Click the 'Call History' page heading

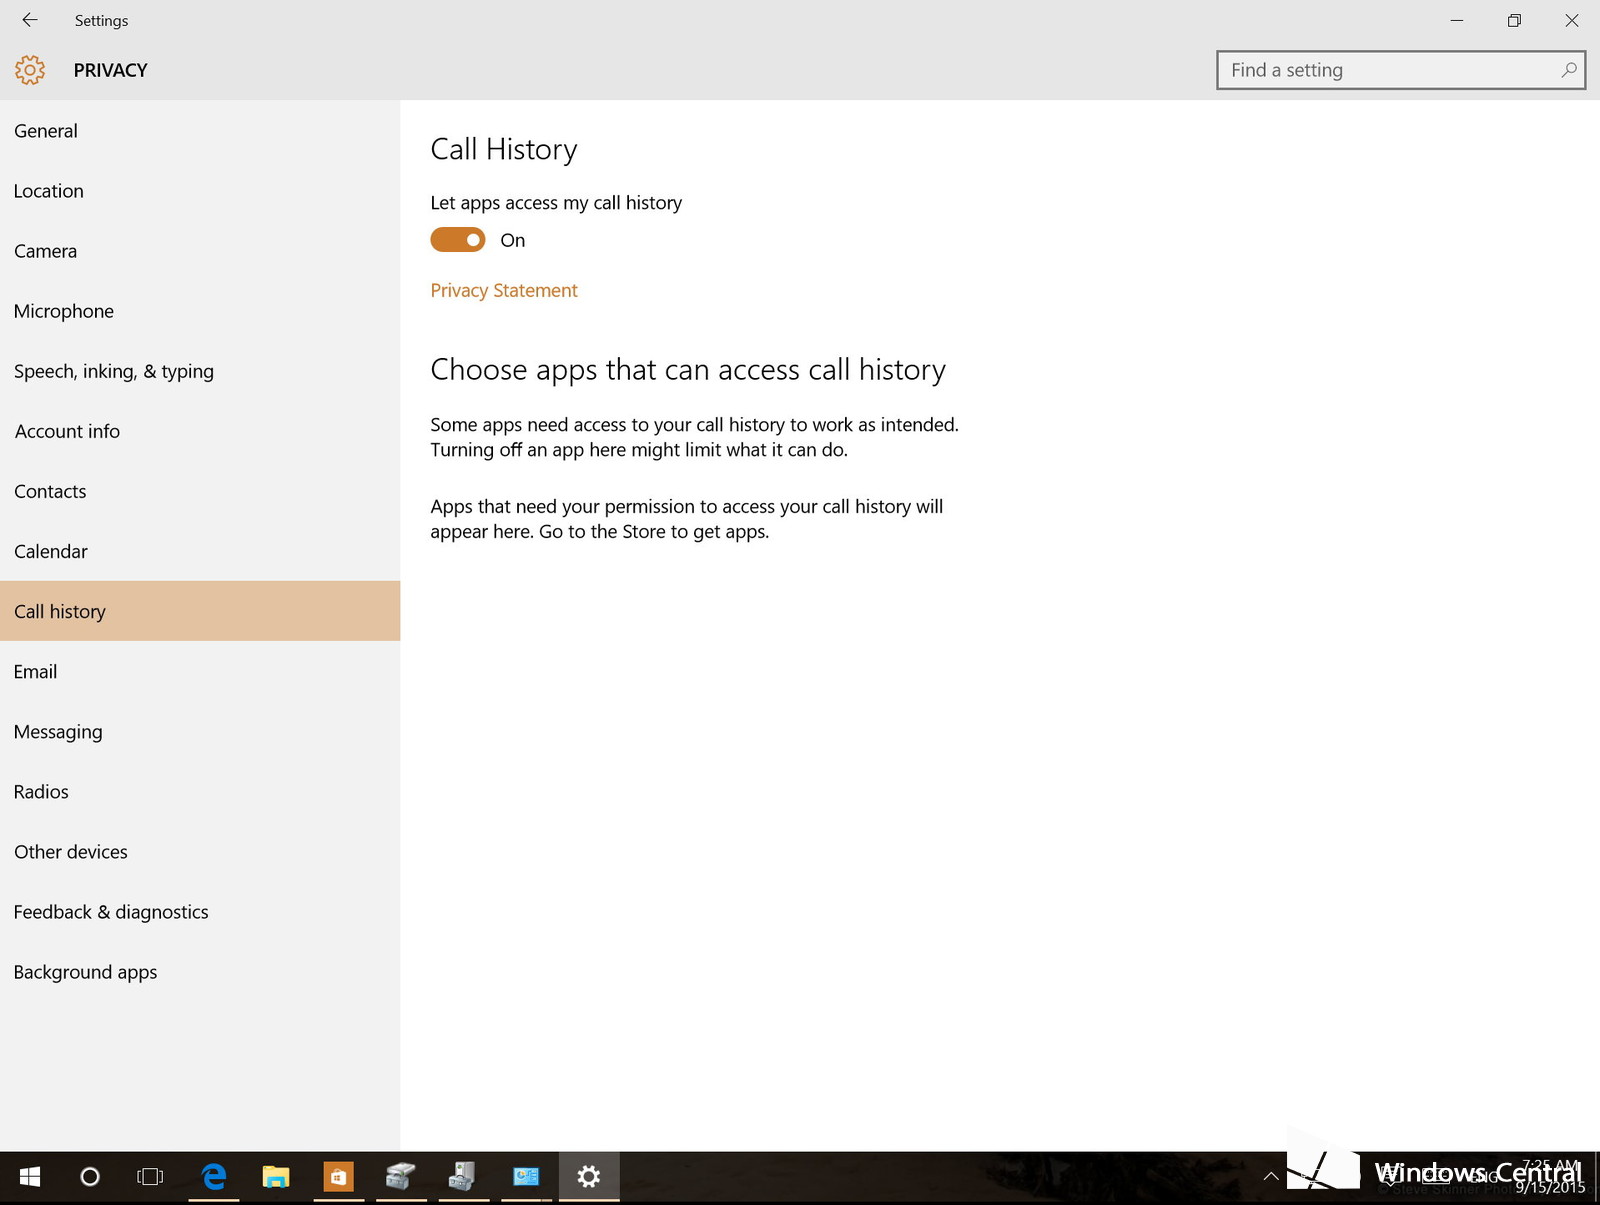click(x=504, y=149)
